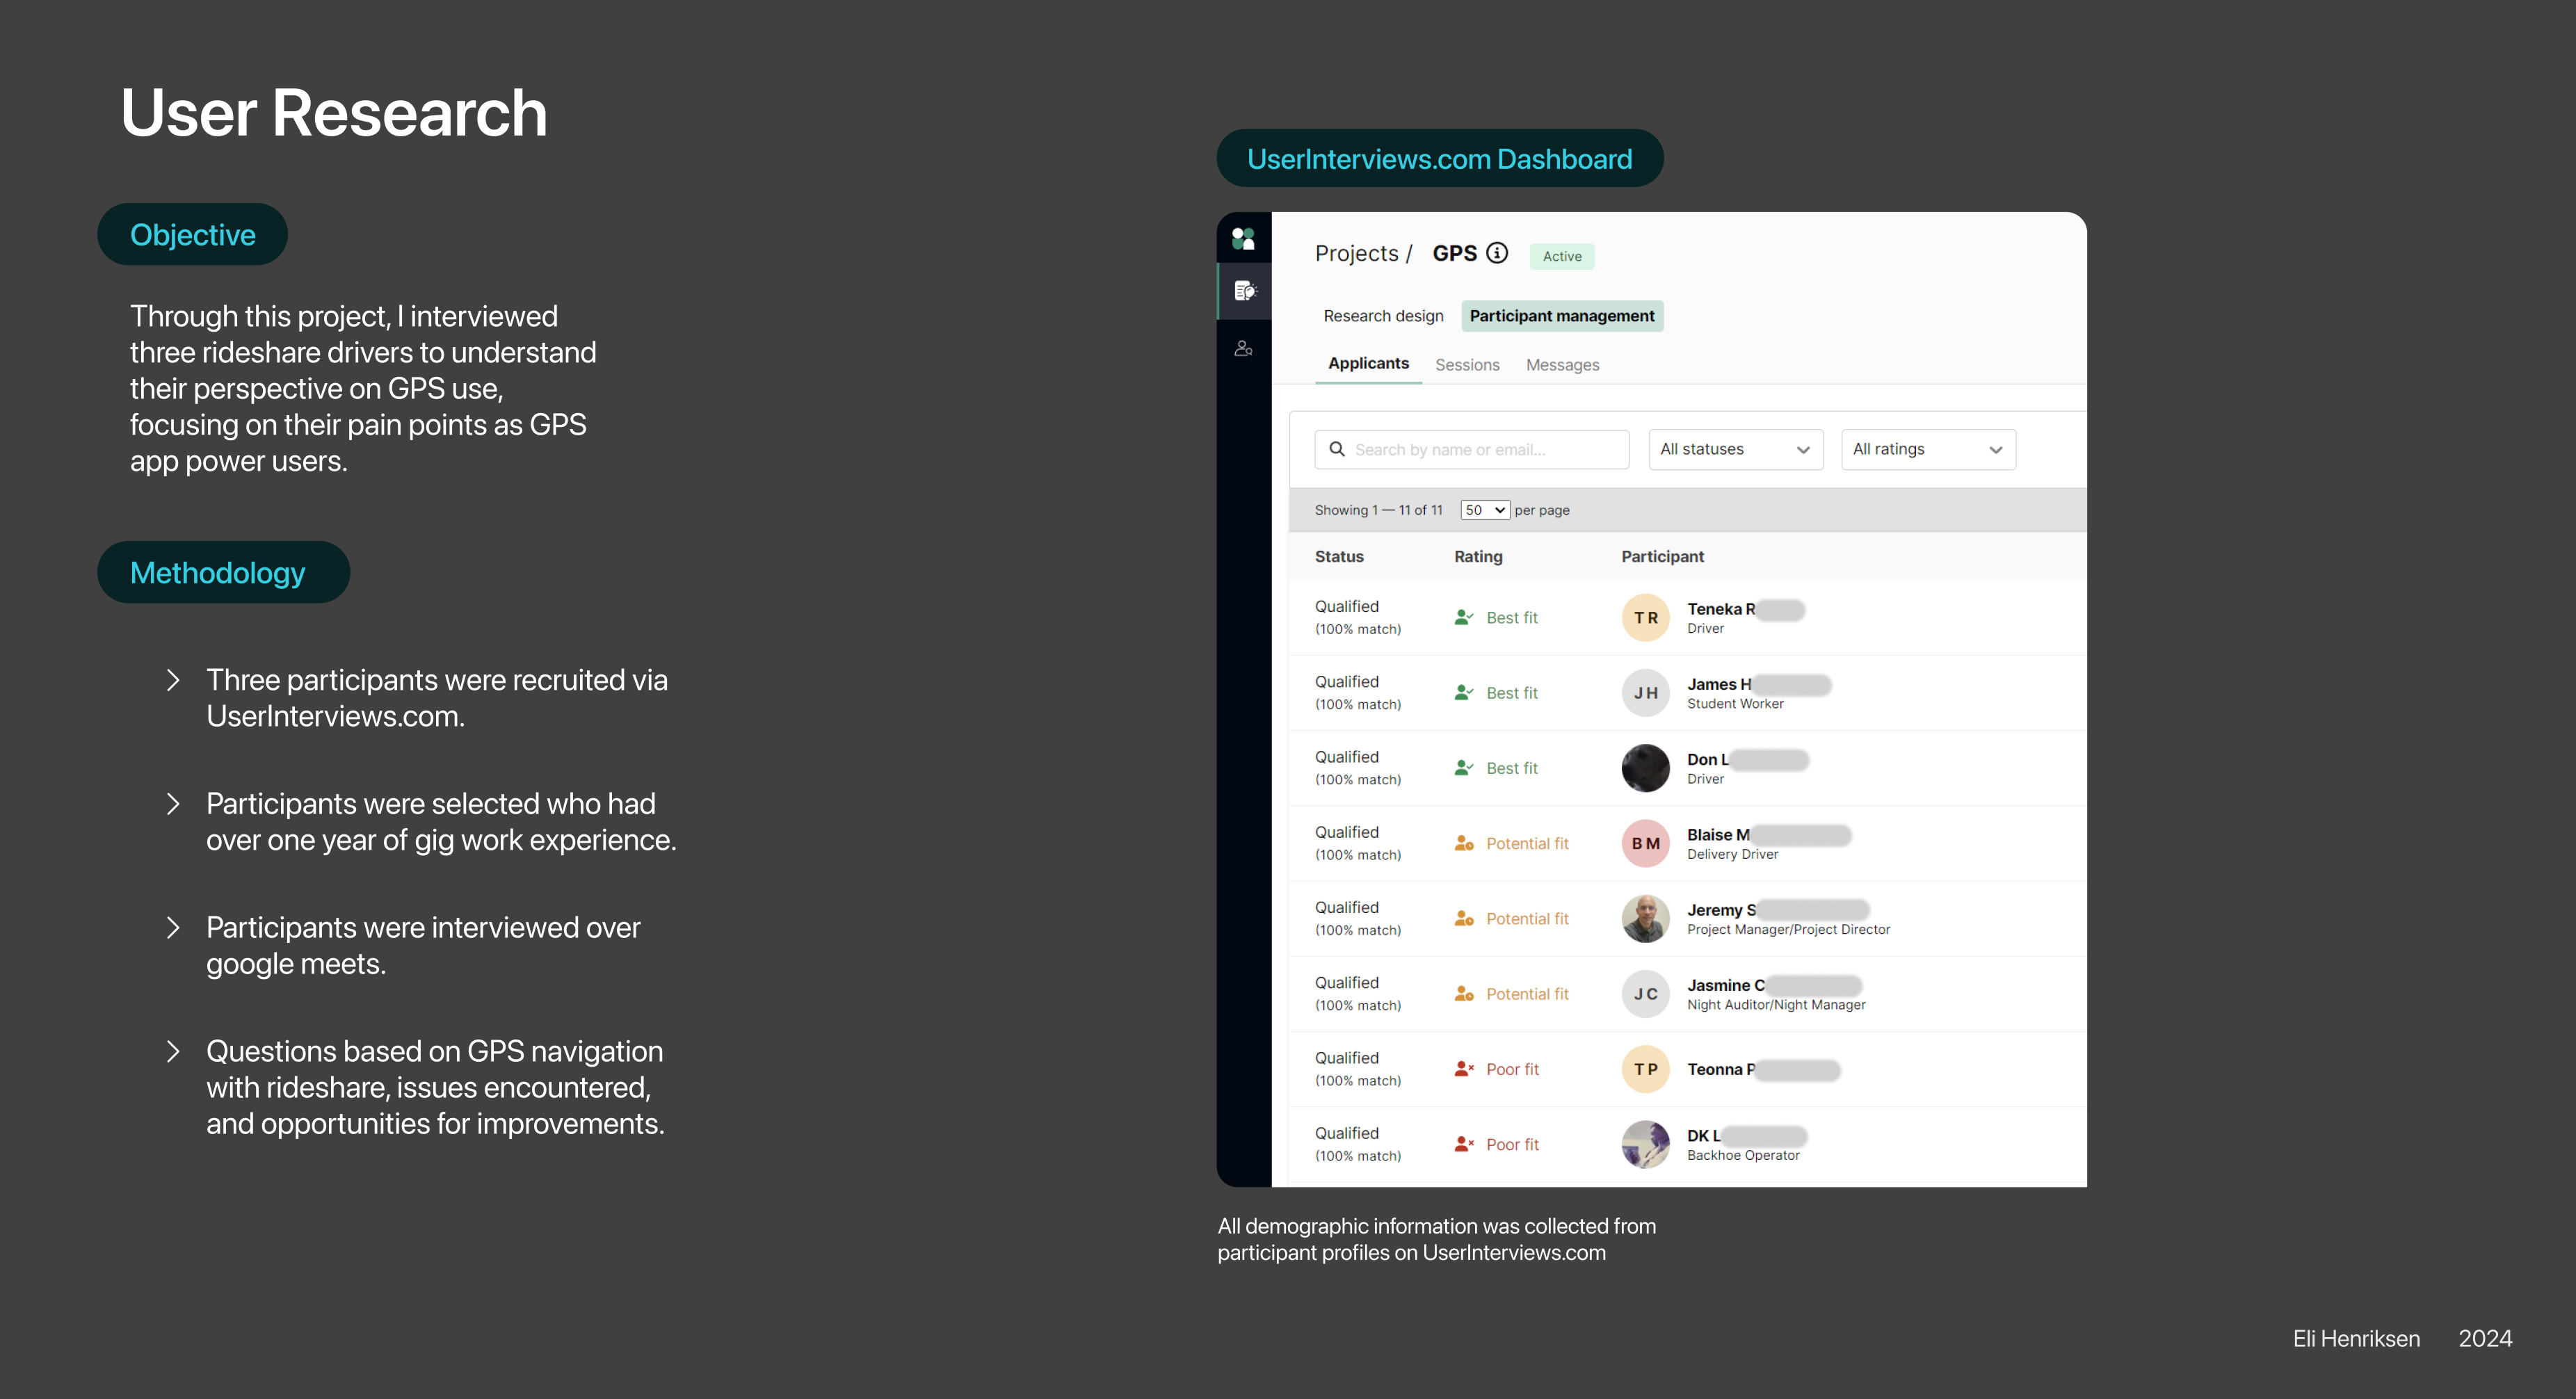Screen dimensions: 2576x1399
Task: Click Poor fit icon for Teonna P
Action: 1464,1068
